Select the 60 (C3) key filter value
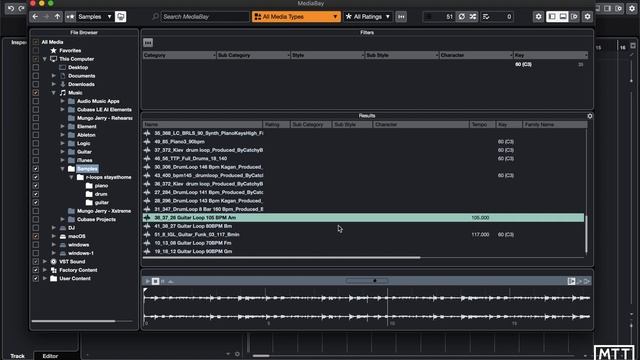This screenshot has width=640, height=360. tap(523, 64)
